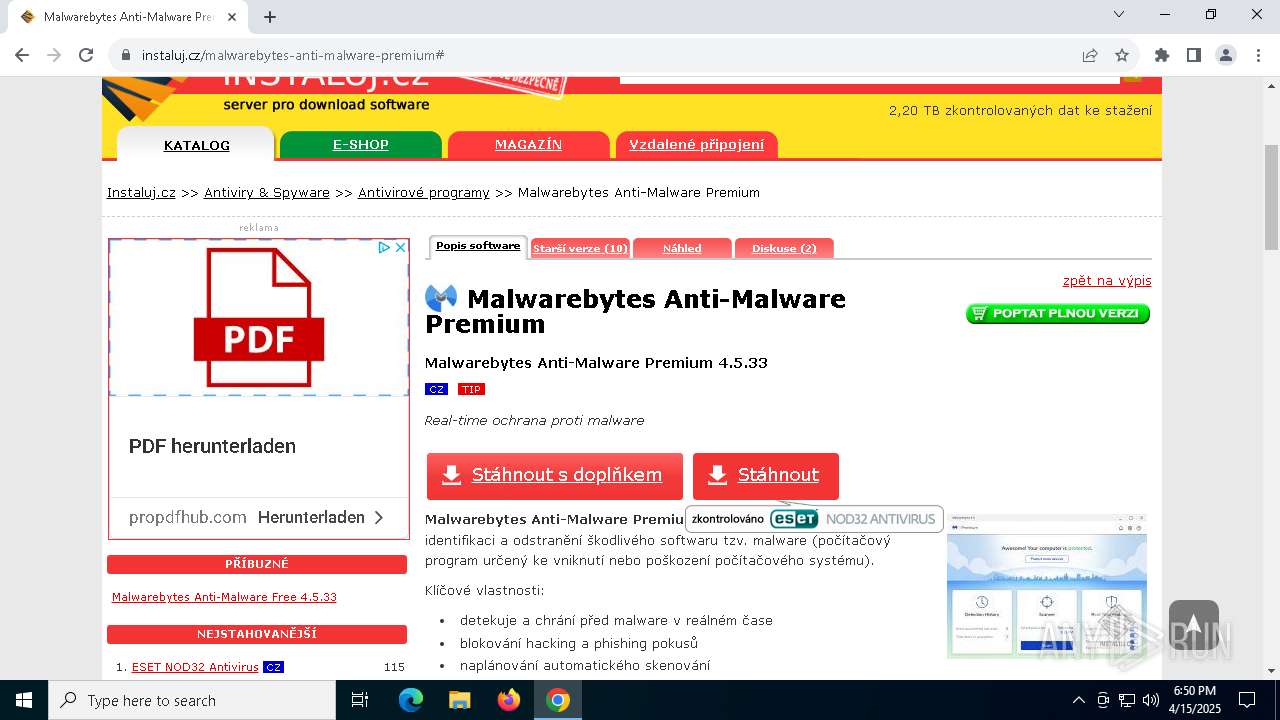
Task: Click Herunterladen in PDF ad
Action: click(321, 517)
